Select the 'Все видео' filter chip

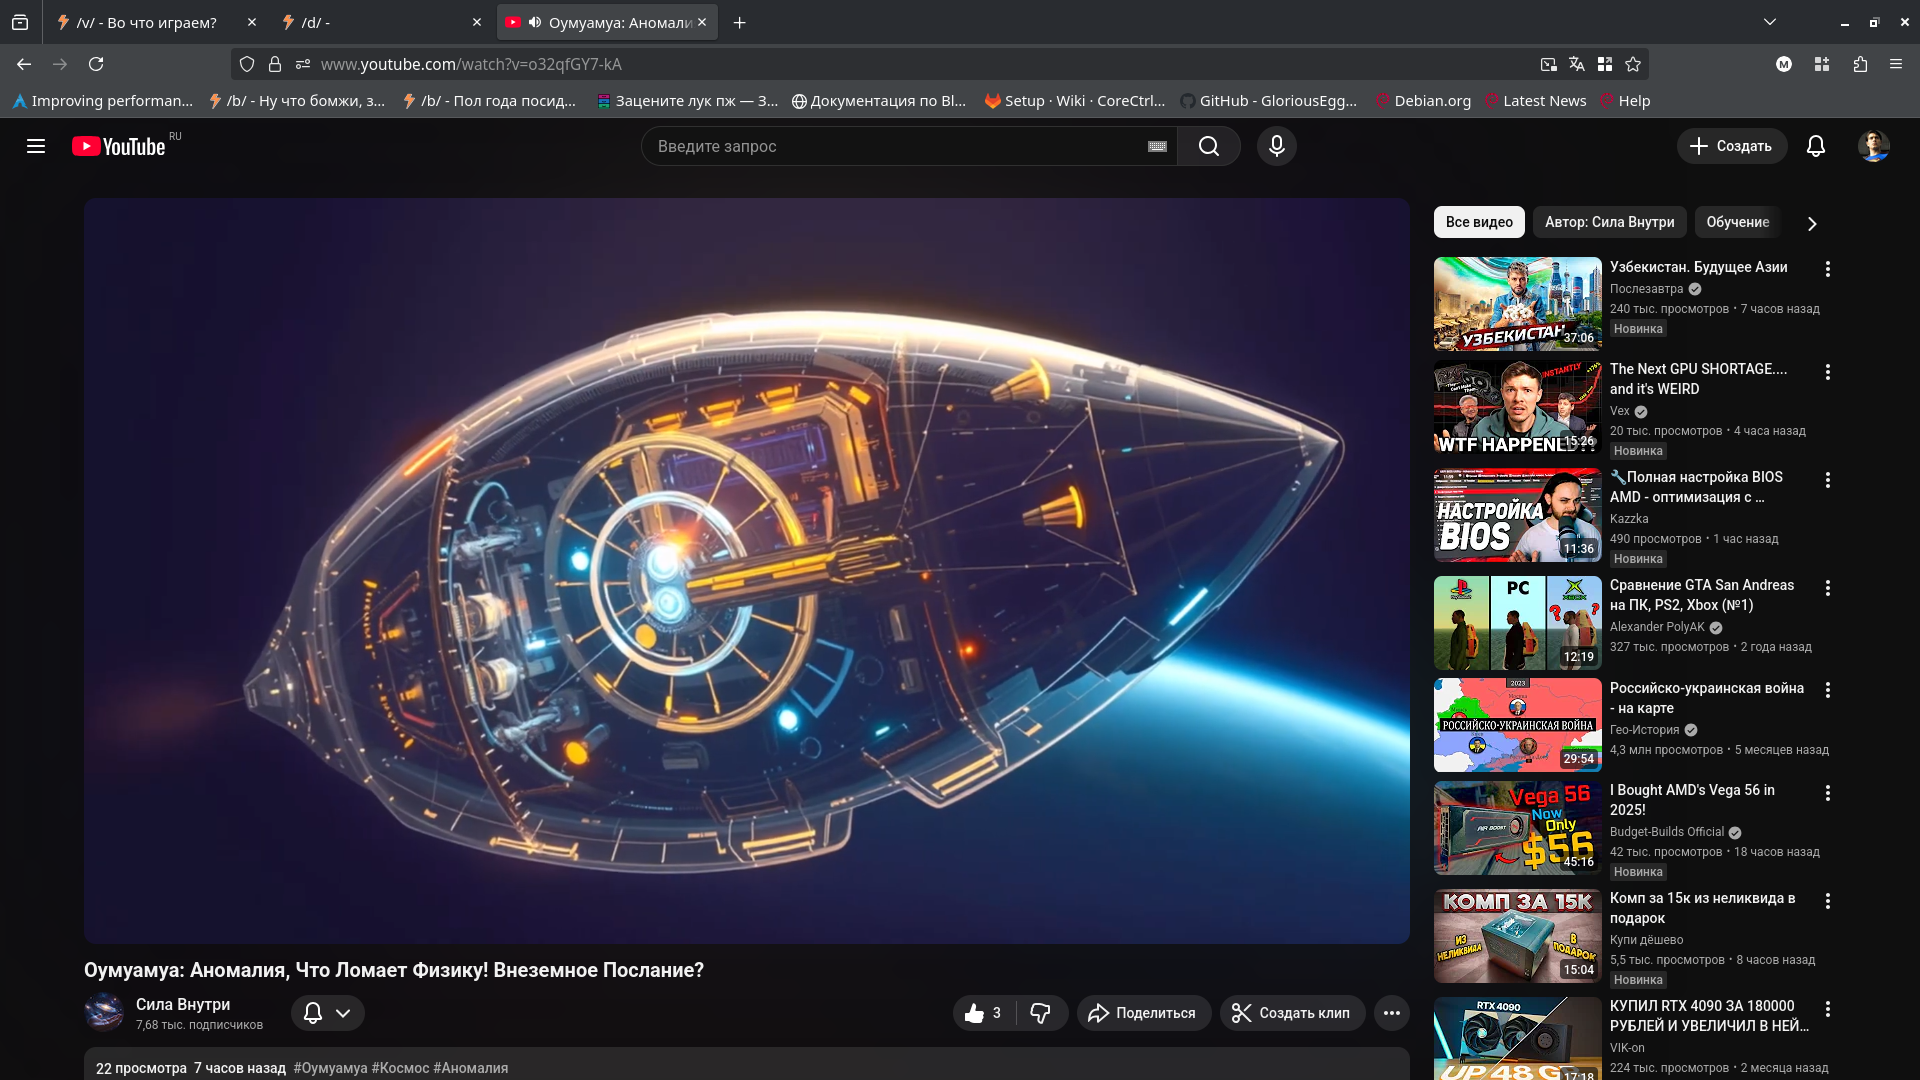pos(1478,222)
